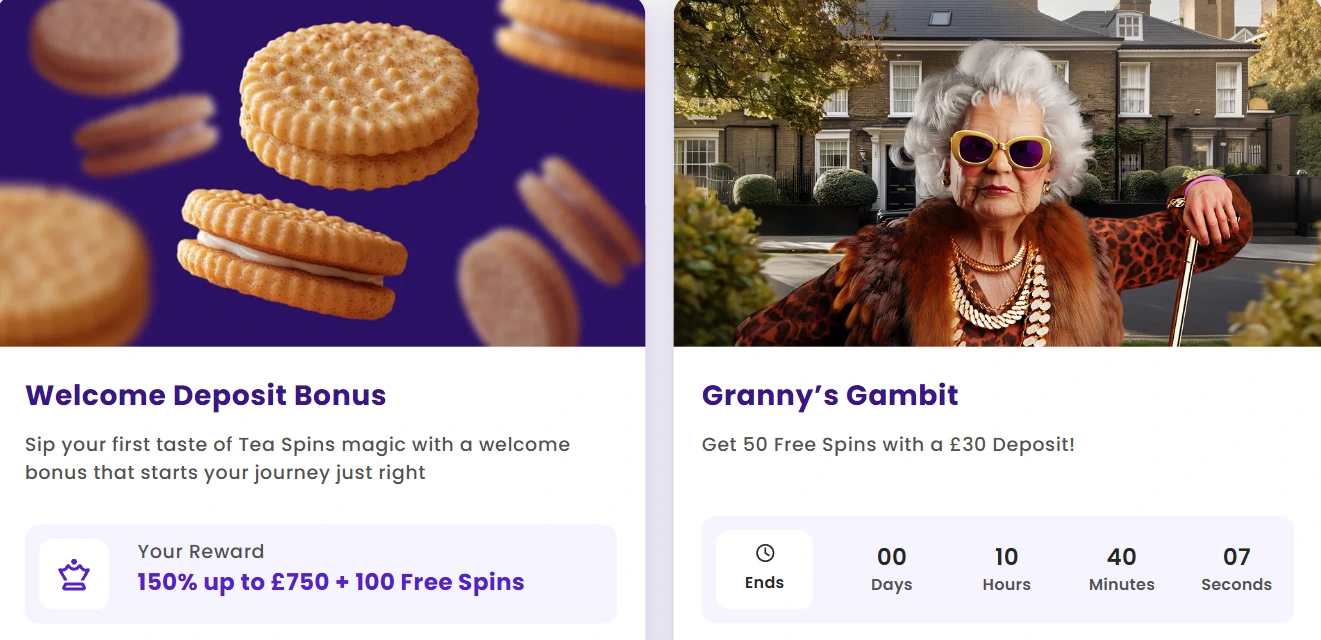Click the Tea Spins welcome bonus description text

click(x=298, y=458)
